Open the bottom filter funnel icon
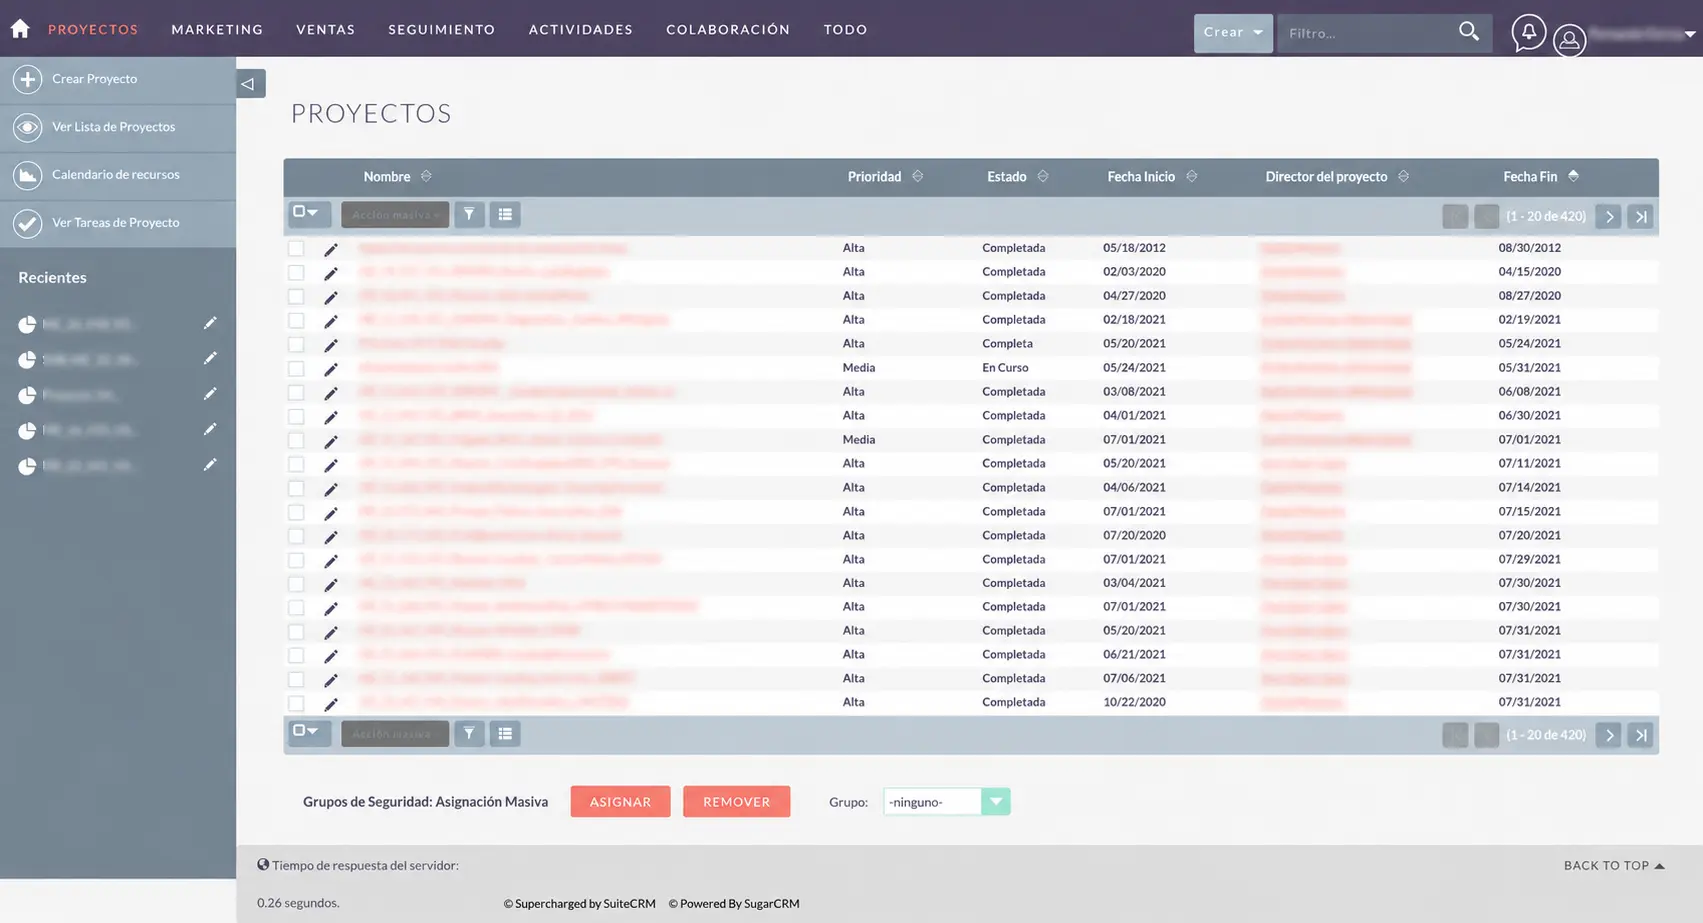The width and height of the screenshot is (1703, 923). click(469, 734)
